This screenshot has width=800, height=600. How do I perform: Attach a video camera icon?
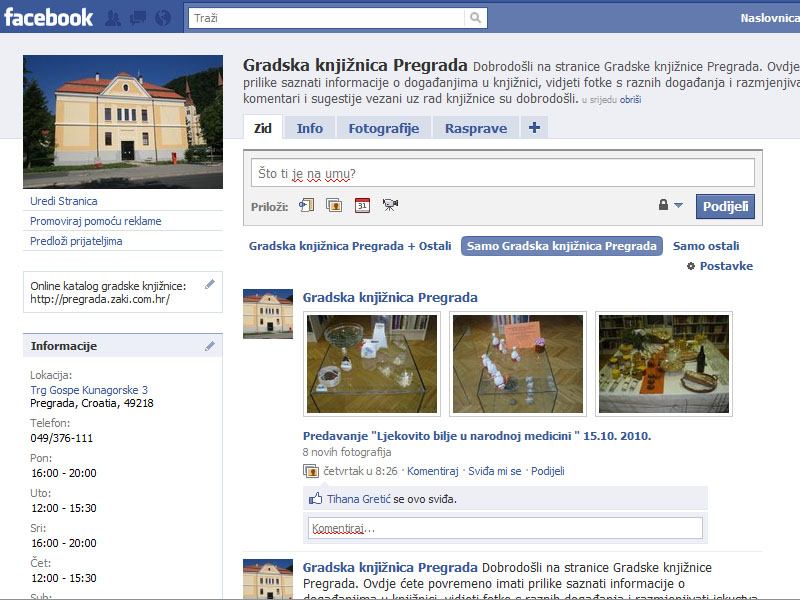pos(390,205)
